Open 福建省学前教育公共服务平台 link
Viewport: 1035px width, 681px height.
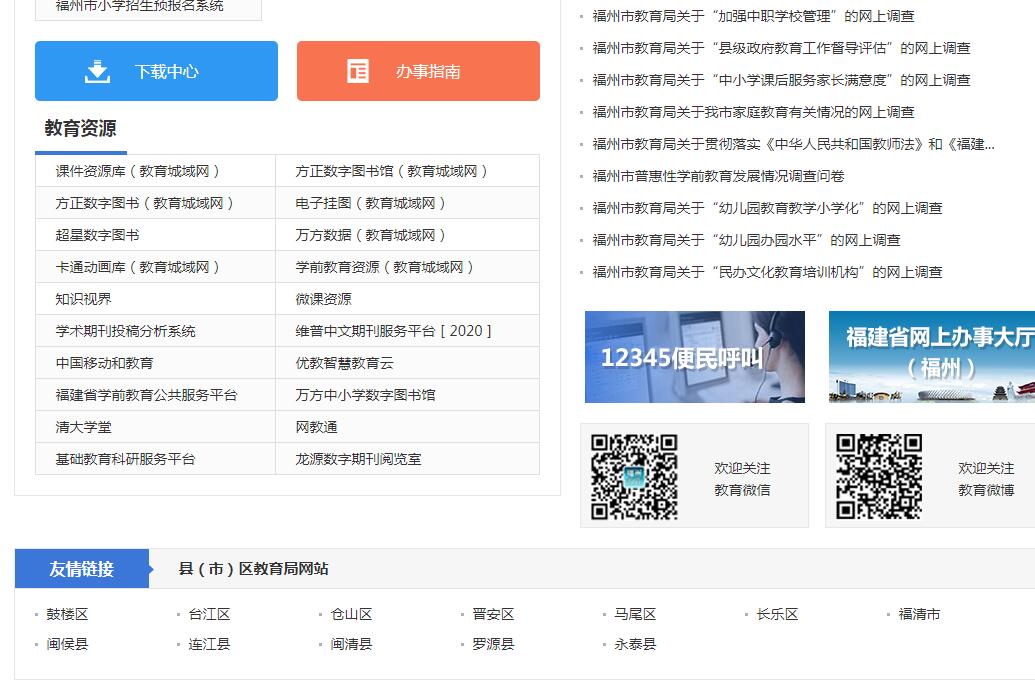[x=146, y=395]
